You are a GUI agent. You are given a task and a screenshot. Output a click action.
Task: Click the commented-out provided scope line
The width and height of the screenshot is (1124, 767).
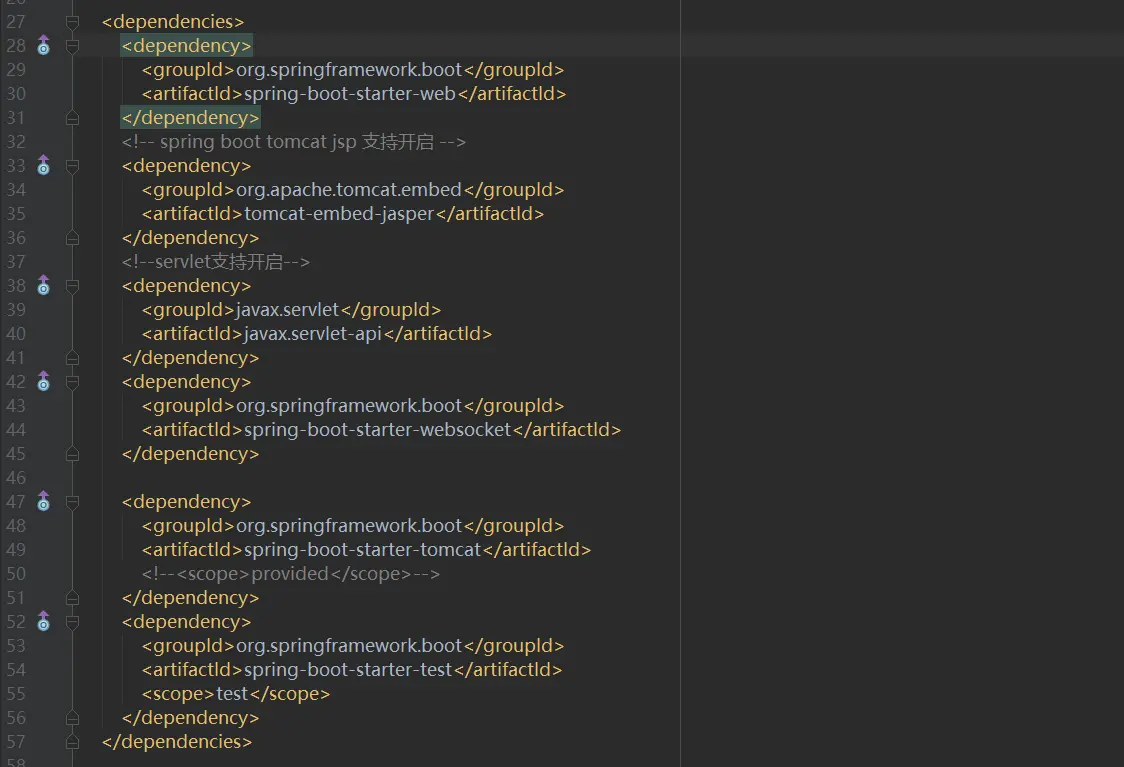click(x=291, y=573)
